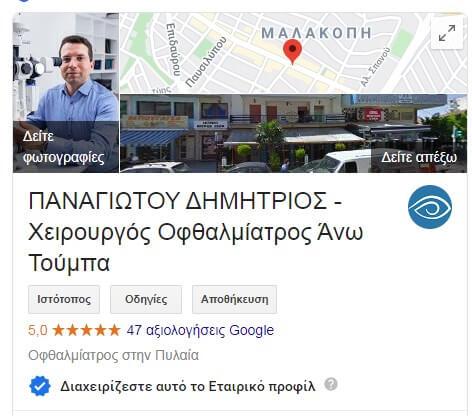The image size is (472, 416).
Task: Expand the map to full view
Action: pos(447,33)
